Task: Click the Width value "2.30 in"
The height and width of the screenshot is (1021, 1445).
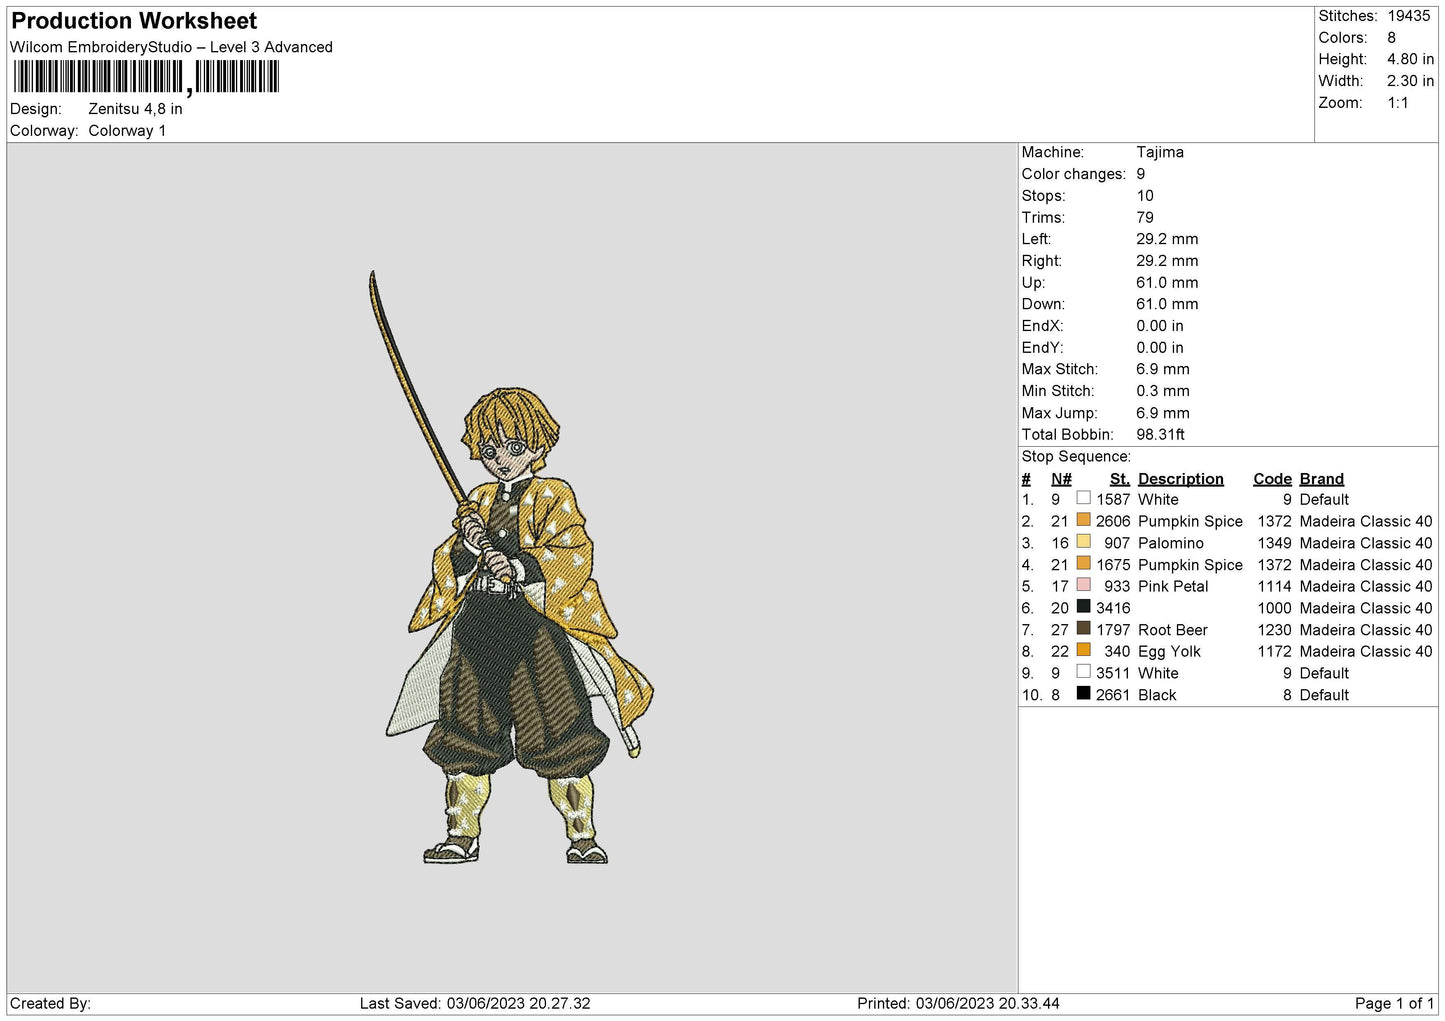Action: coord(1410,81)
